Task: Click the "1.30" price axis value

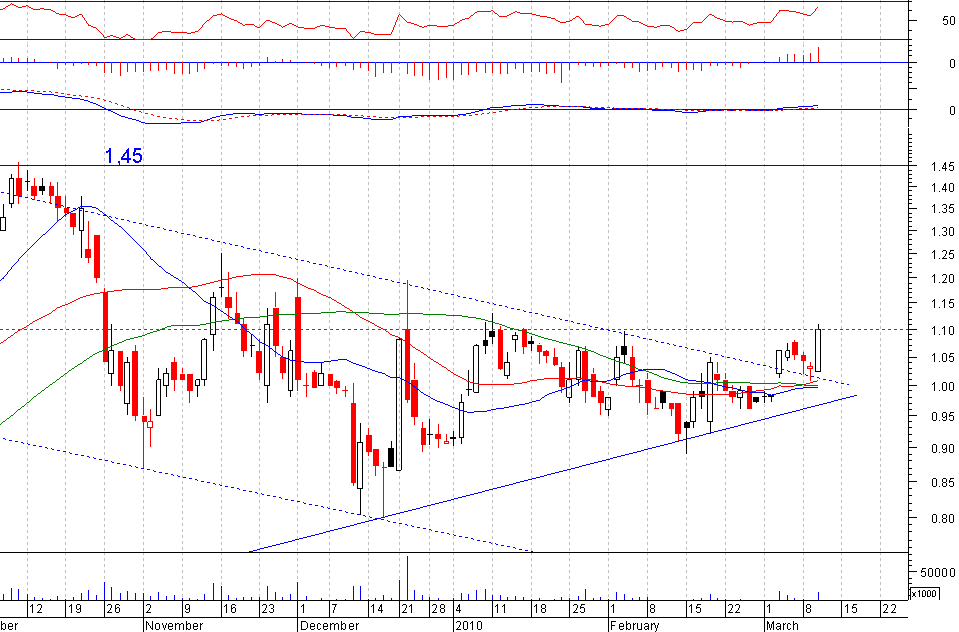Action: [942, 231]
